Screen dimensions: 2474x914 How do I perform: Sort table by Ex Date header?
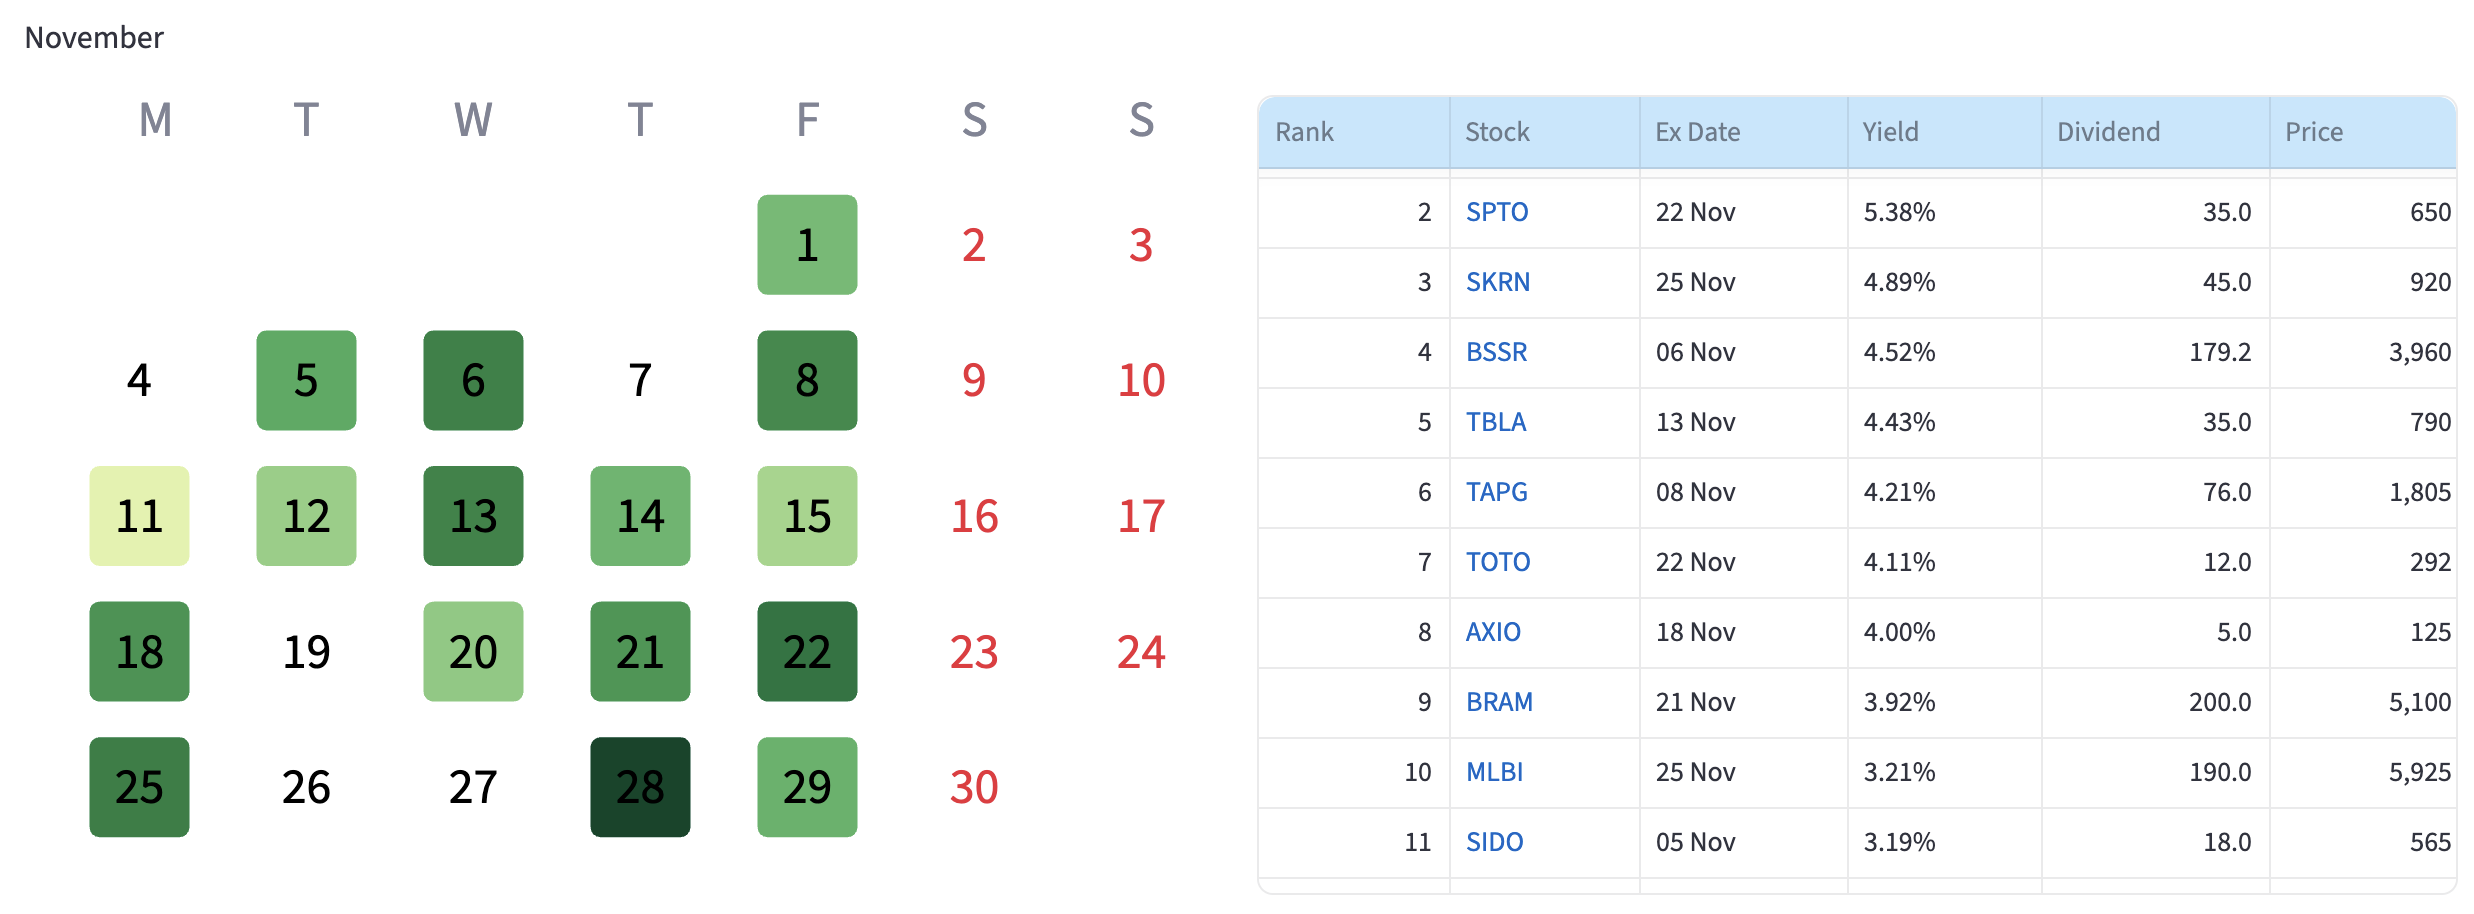[1697, 132]
